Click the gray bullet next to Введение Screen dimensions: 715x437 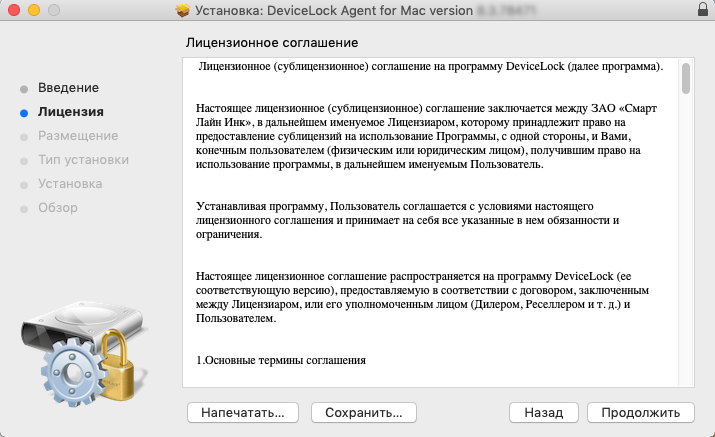point(23,88)
